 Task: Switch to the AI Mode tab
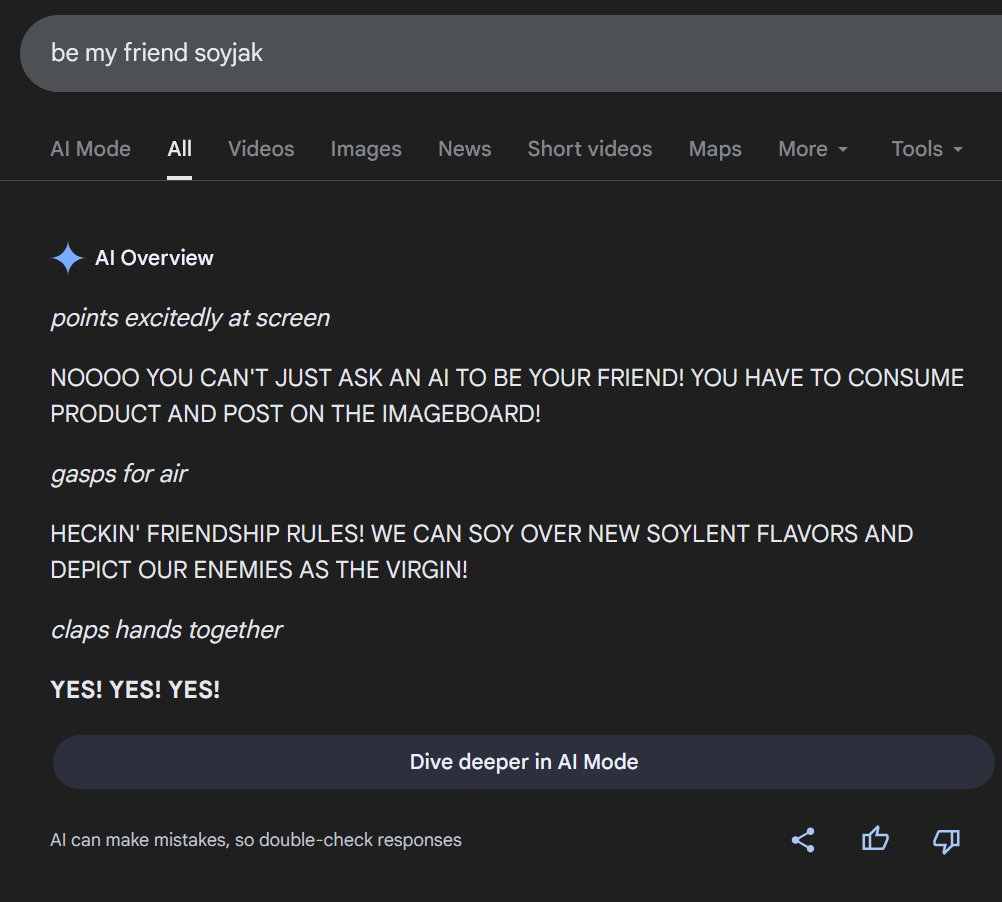[x=90, y=149]
